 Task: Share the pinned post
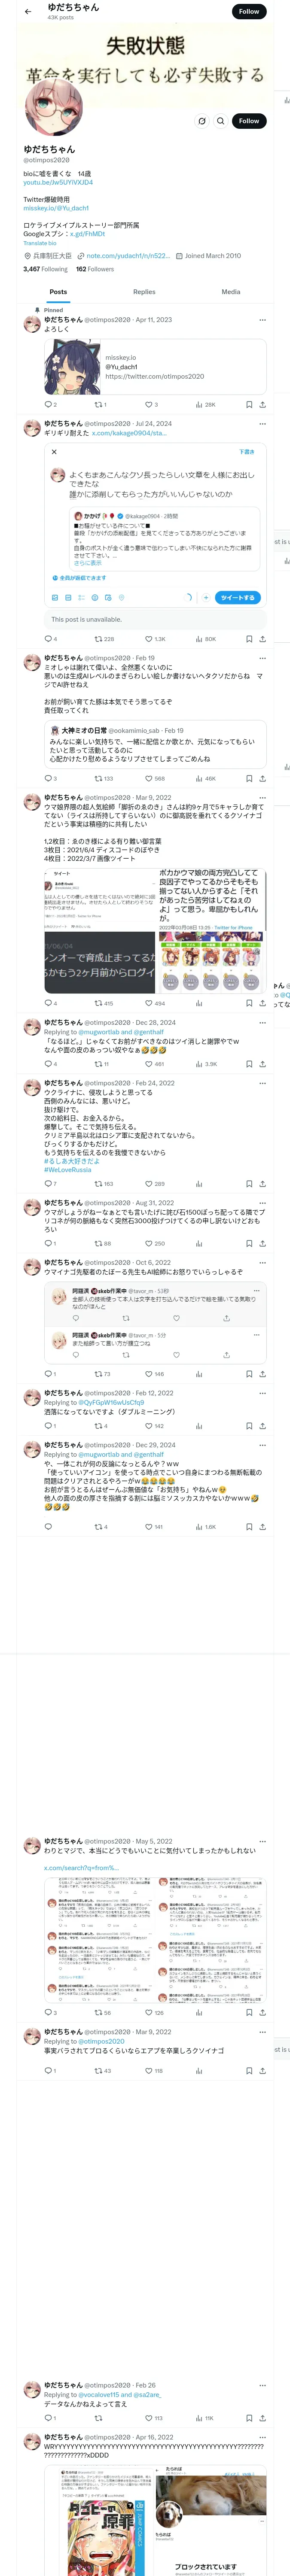pos(263,405)
